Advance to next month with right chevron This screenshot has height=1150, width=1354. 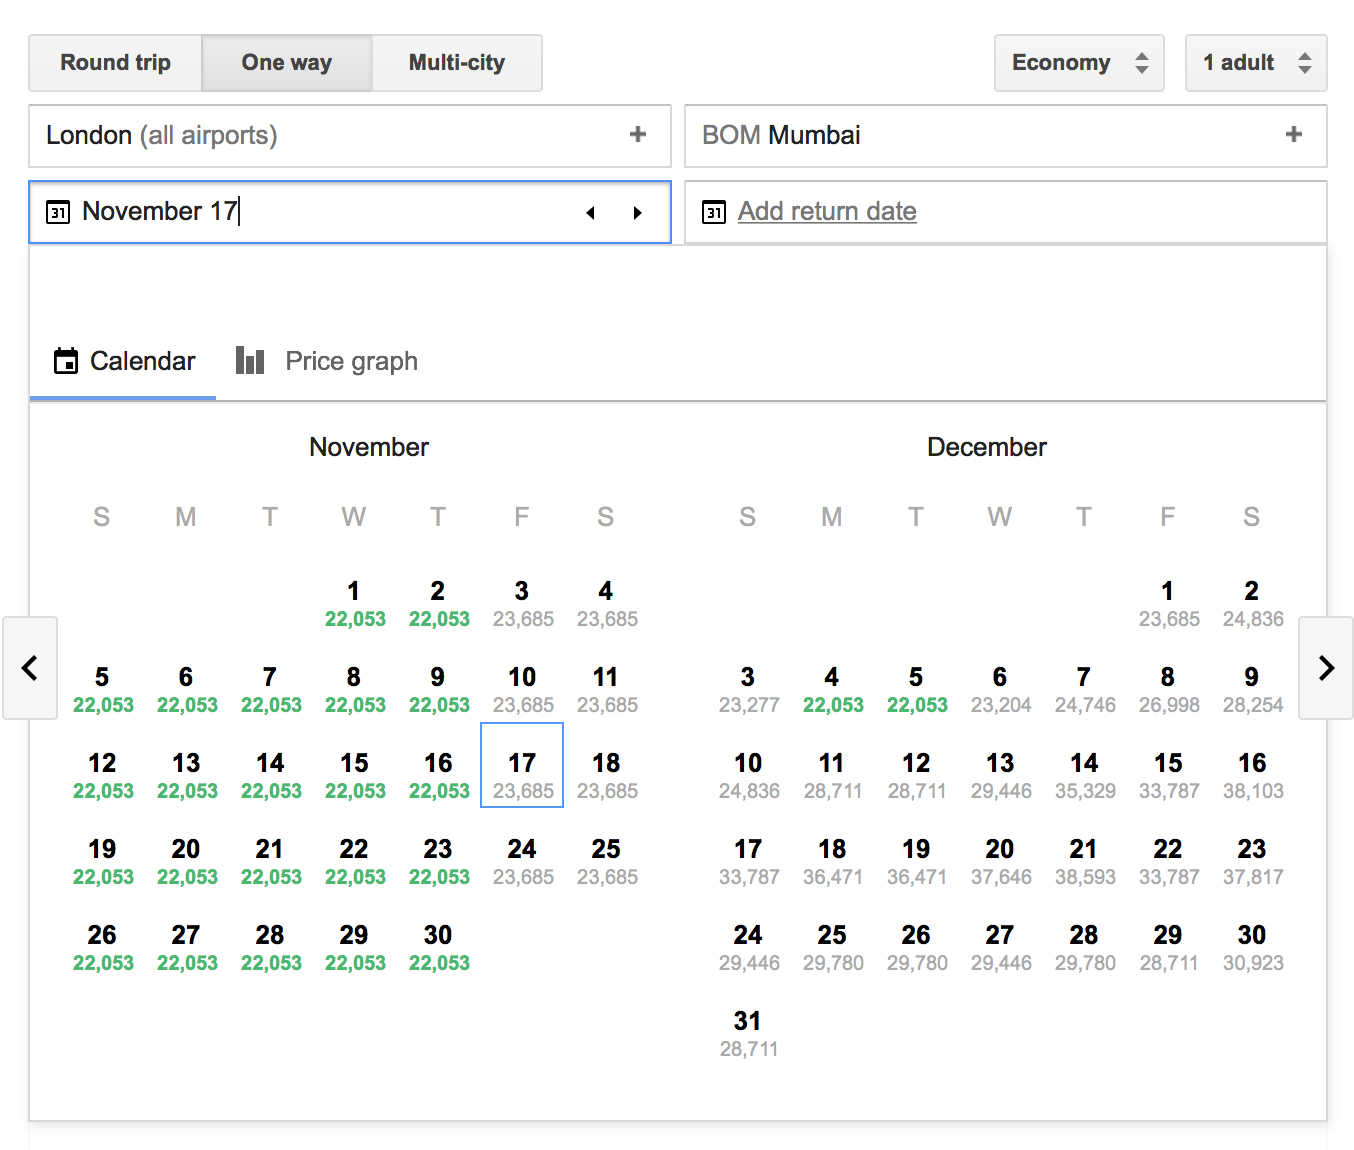[x=1326, y=668]
